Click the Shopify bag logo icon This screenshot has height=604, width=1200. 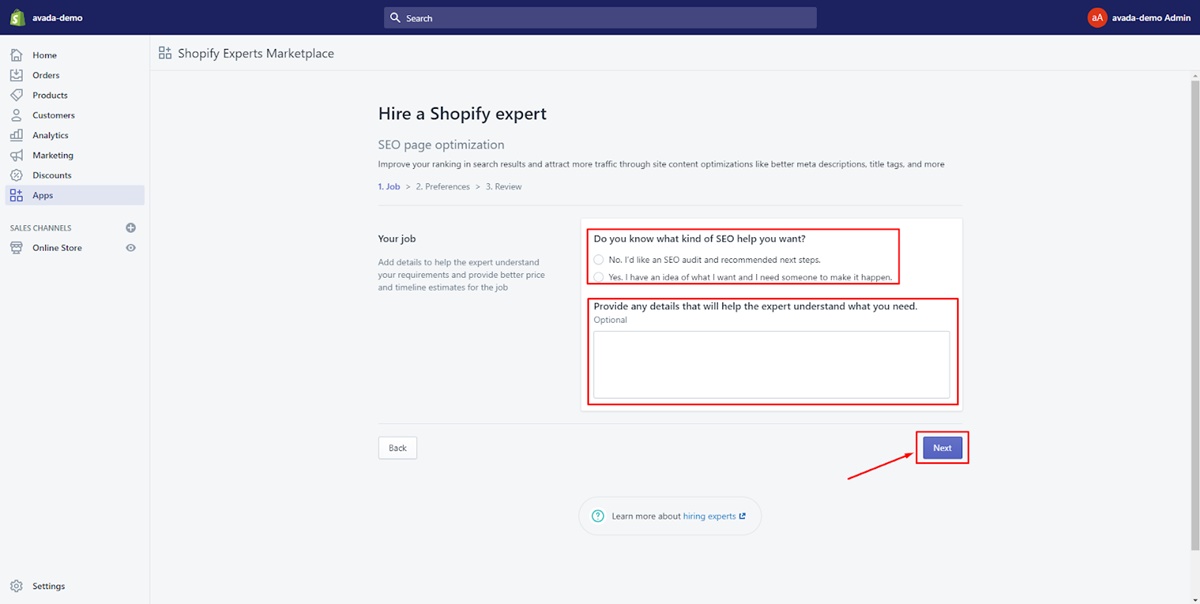[x=17, y=17]
